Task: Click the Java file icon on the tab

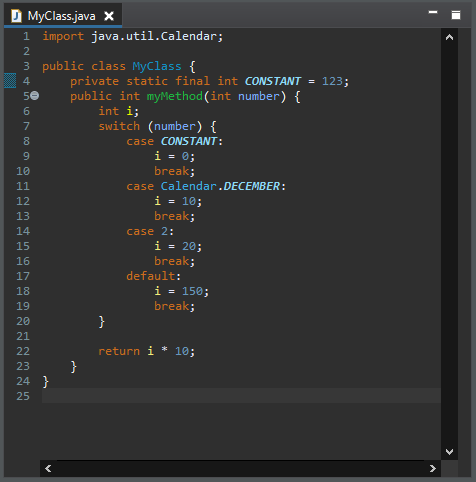Action: (x=16, y=16)
